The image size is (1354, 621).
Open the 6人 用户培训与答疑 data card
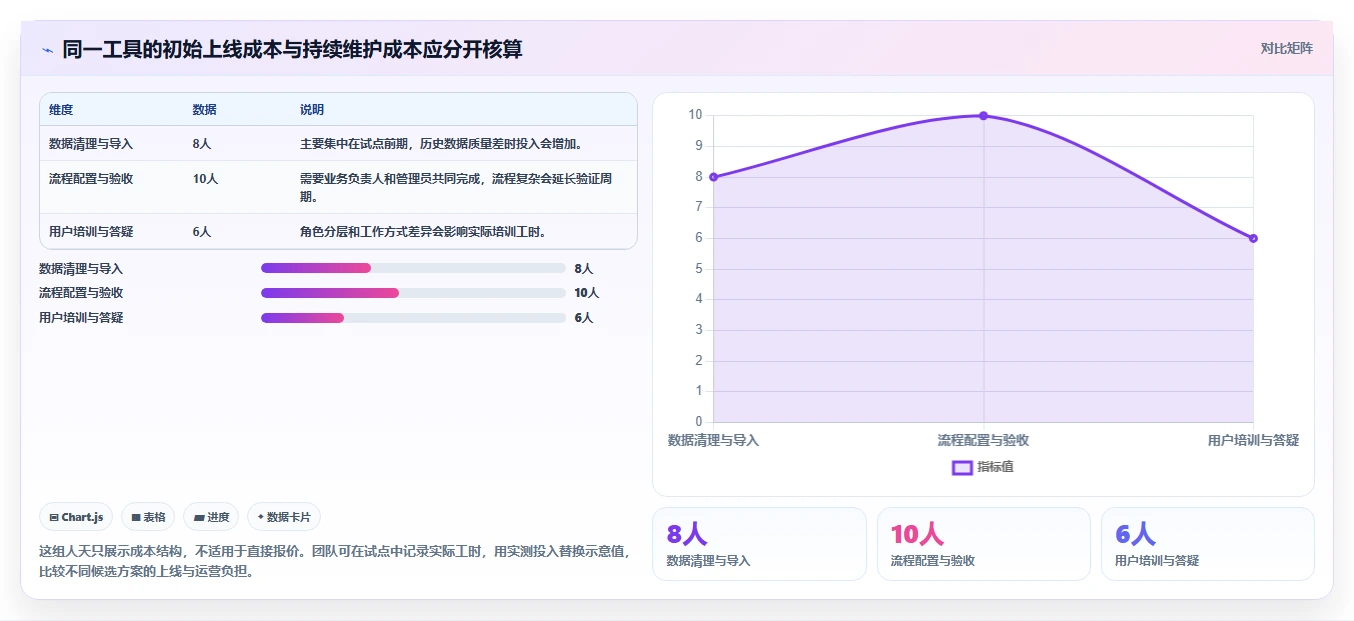[x=1208, y=544]
